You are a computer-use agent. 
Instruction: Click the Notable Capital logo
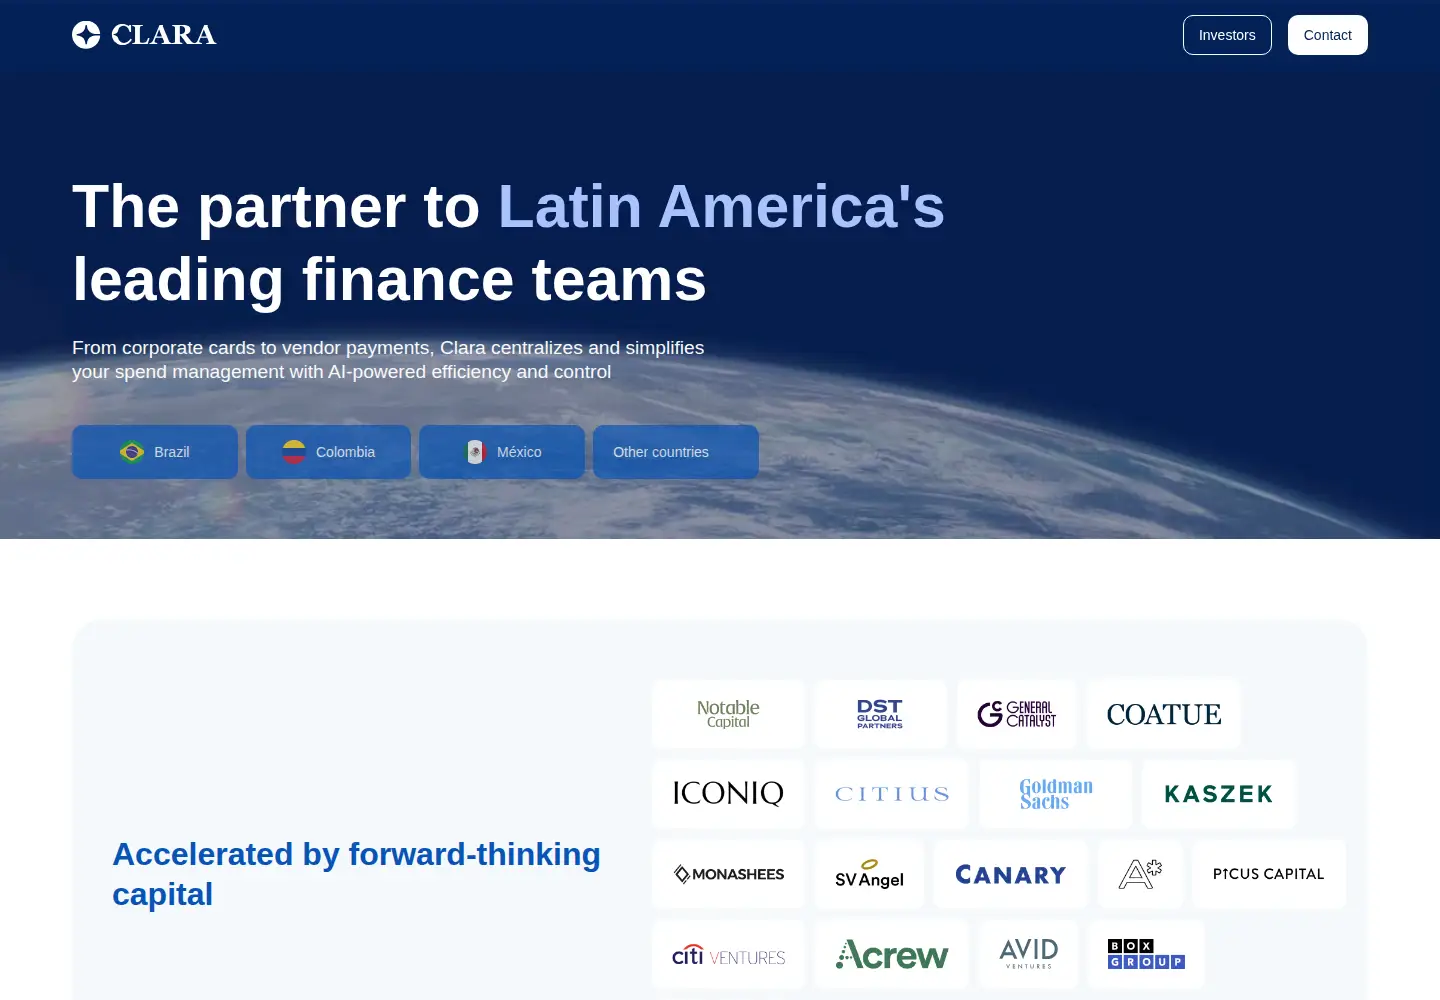(728, 714)
